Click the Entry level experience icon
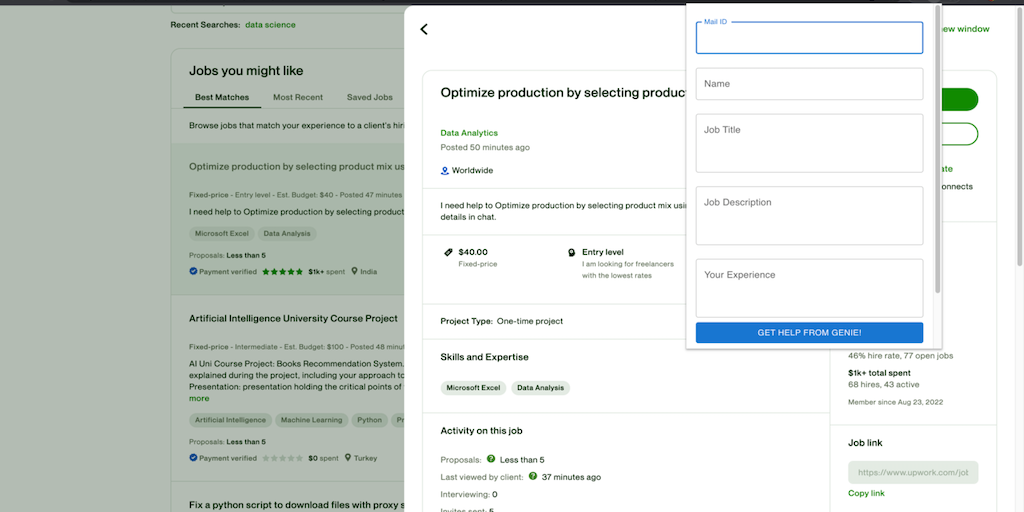 point(571,253)
